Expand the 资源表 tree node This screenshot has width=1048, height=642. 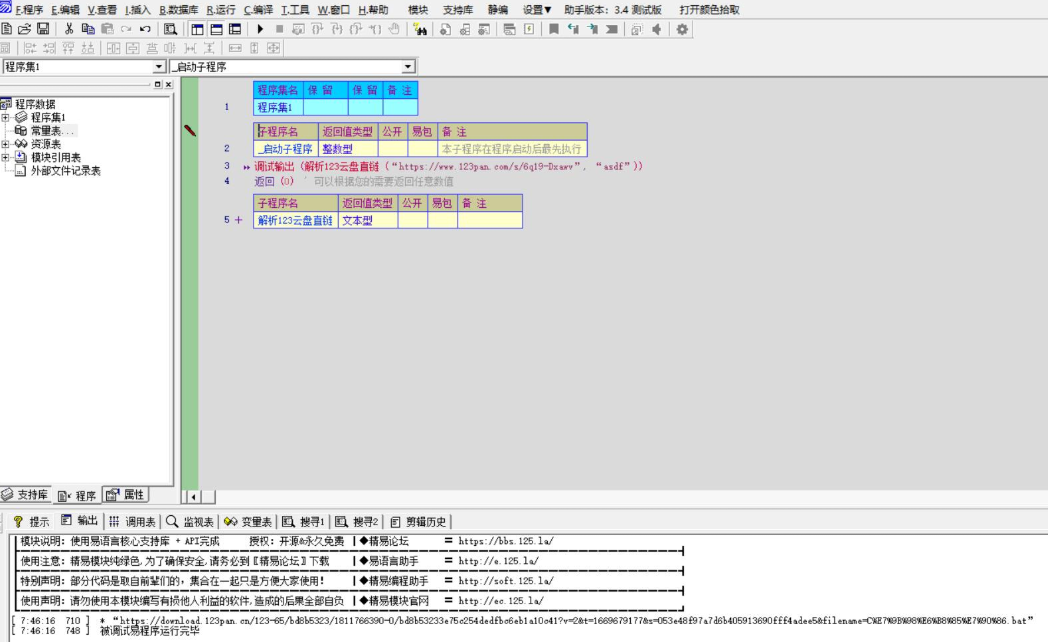[6, 144]
